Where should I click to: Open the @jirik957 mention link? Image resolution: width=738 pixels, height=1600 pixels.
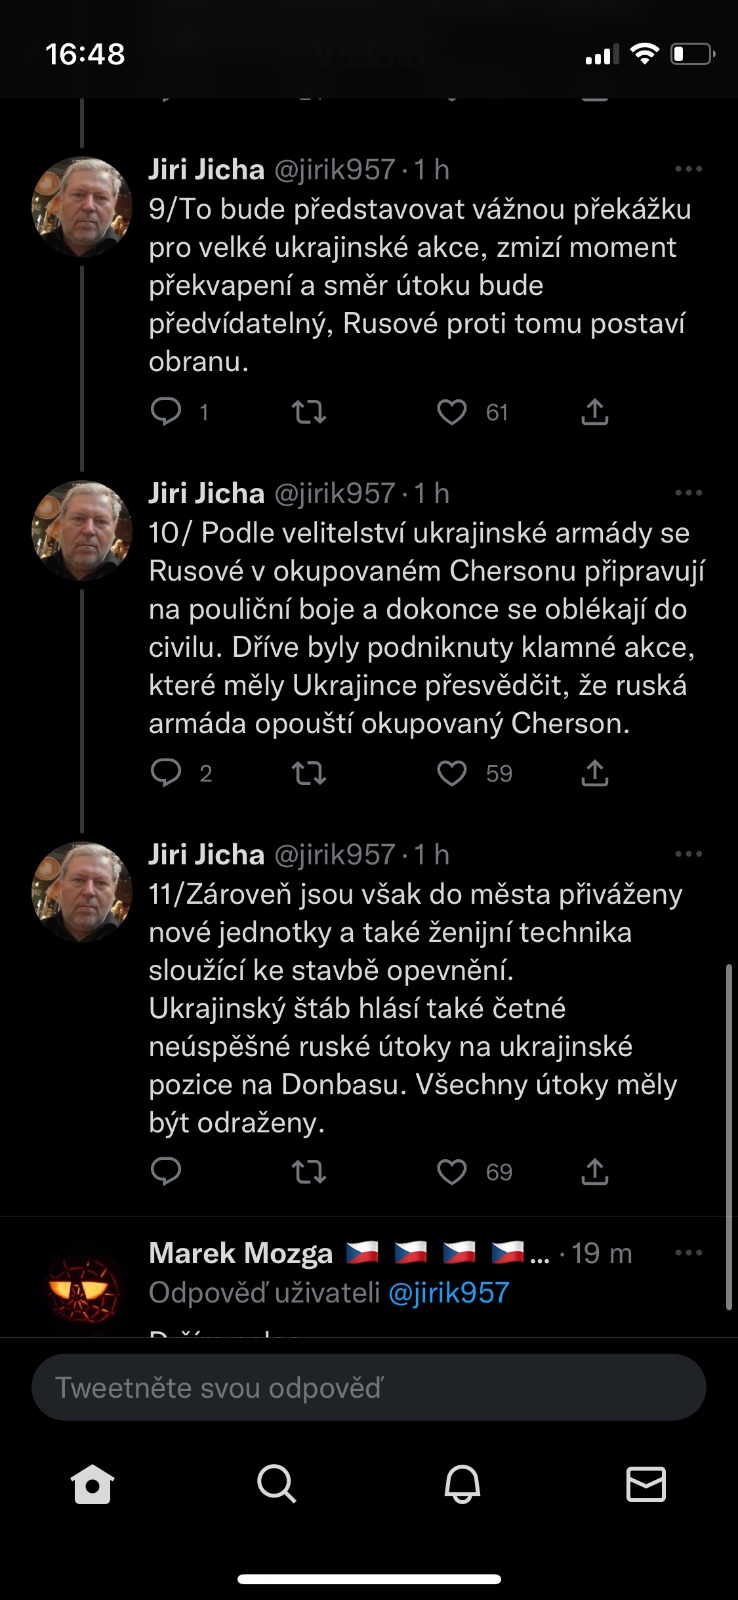448,1293
